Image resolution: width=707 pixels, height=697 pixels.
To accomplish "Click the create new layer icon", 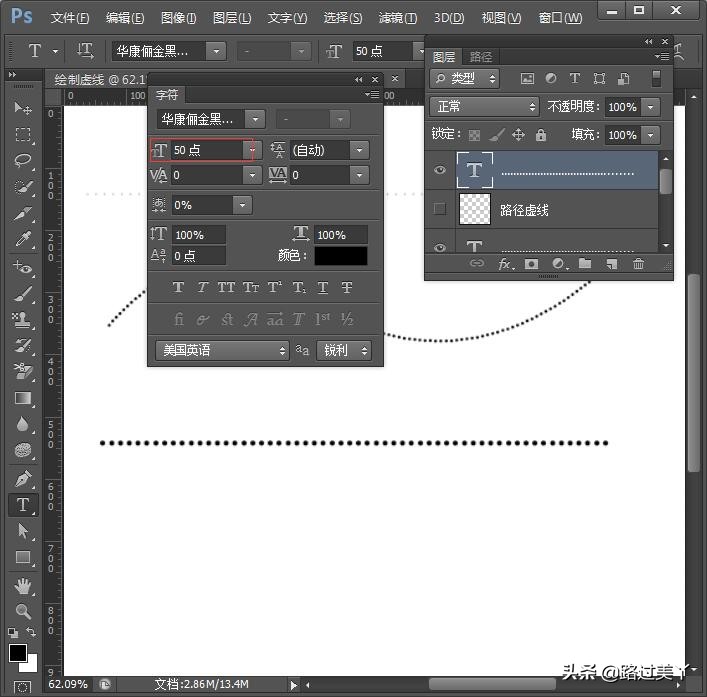I will (611, 264).
